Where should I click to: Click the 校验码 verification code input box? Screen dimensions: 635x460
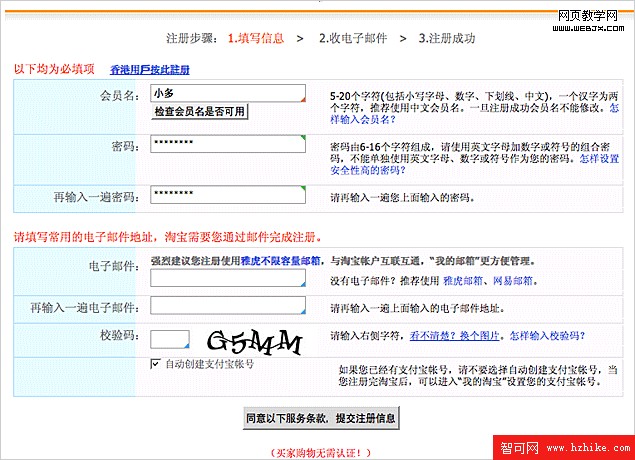[x=170, y=340]
